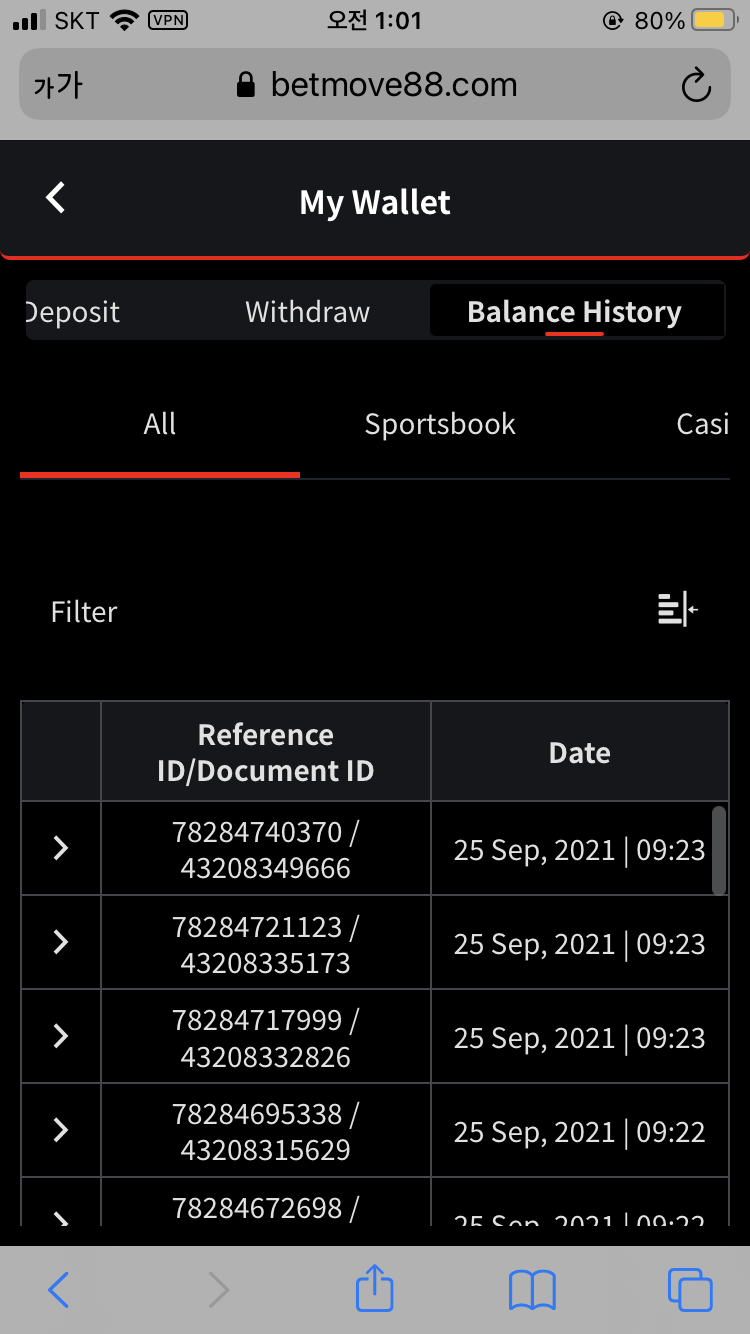Screen dimensions: 750x1334
Task: Switch to the Withdraw tab
Action: coord(308,312)
